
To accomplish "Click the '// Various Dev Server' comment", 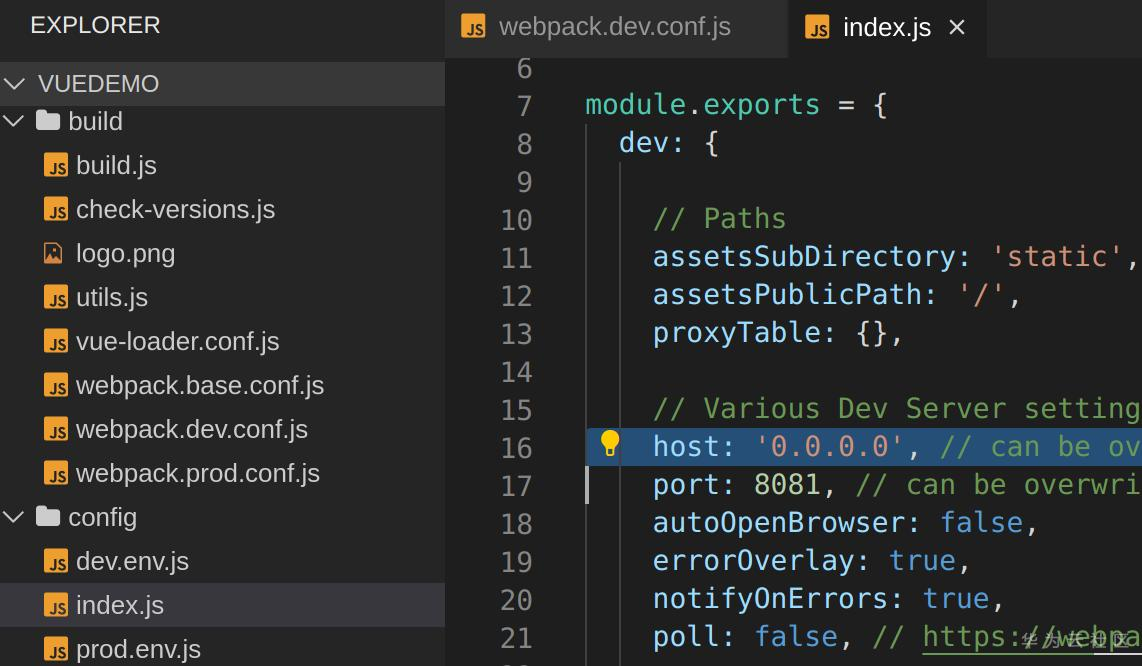I will coord(897,408).
